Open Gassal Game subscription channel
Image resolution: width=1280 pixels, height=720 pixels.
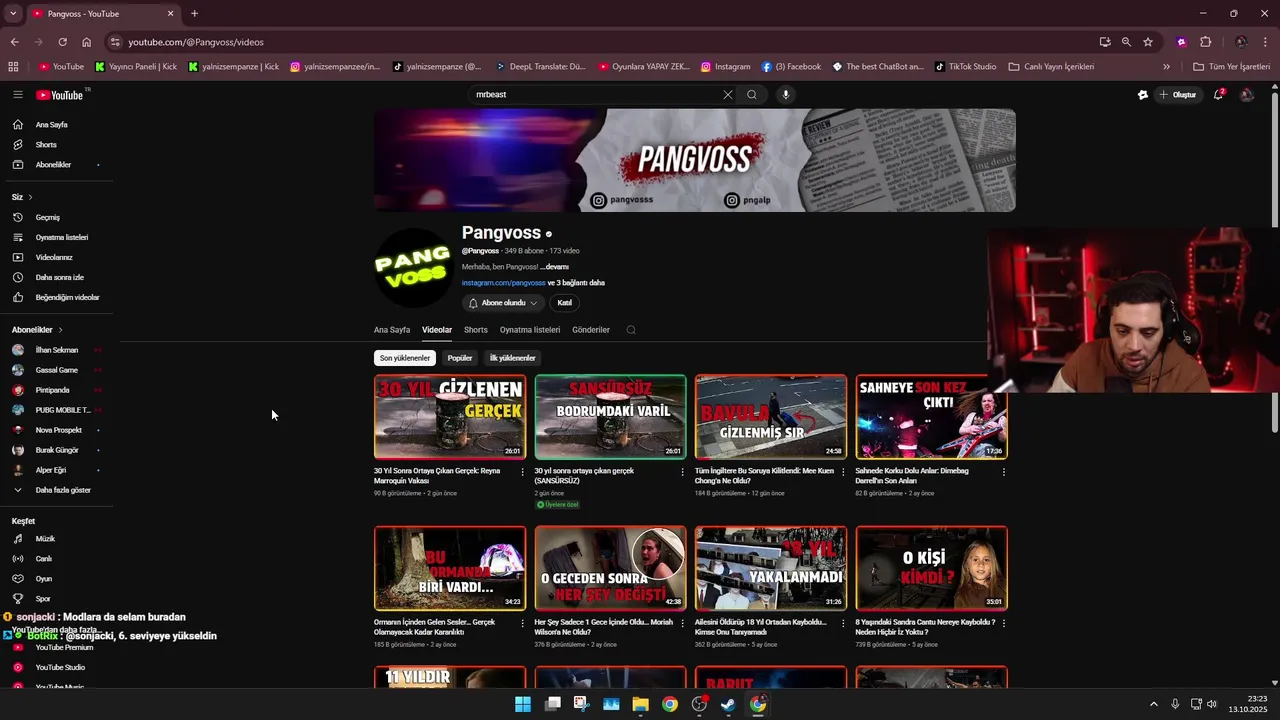pyautogui.click(x=56, y=370)
